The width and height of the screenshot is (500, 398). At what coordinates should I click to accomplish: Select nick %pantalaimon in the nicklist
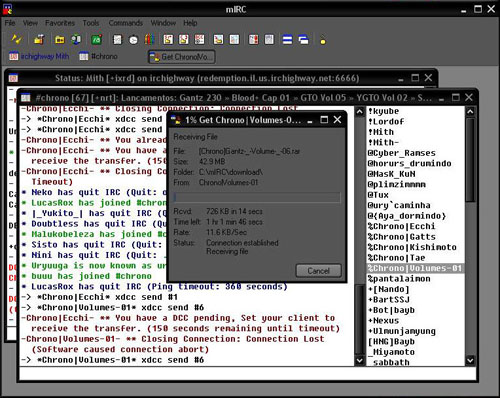click(x=399, y=279)
